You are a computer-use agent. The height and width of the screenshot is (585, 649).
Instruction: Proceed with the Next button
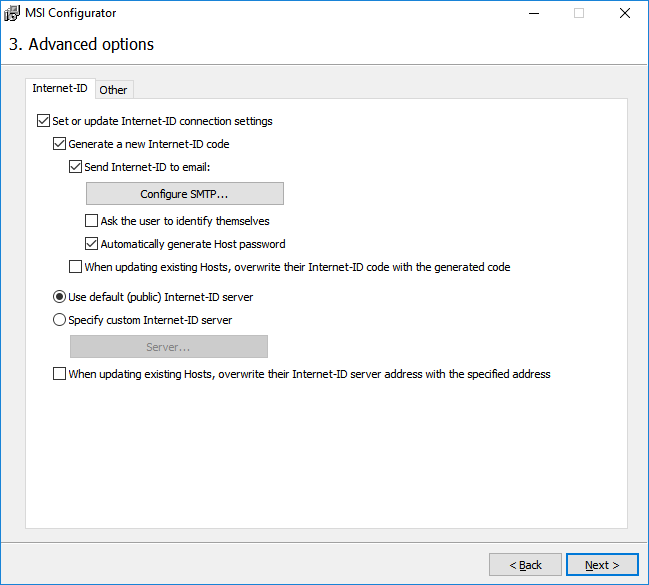[x=601, y=564]
